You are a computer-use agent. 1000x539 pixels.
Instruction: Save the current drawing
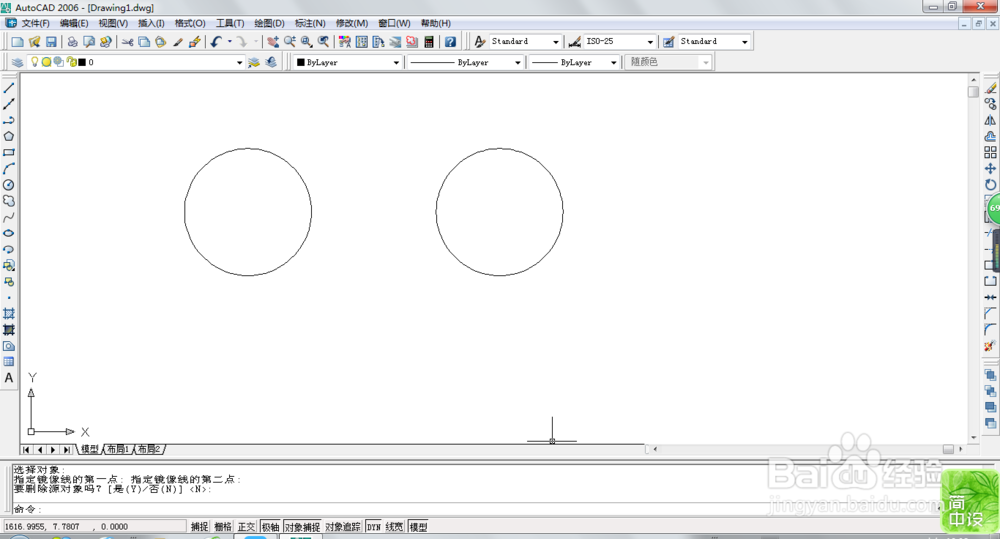[51, 41]
